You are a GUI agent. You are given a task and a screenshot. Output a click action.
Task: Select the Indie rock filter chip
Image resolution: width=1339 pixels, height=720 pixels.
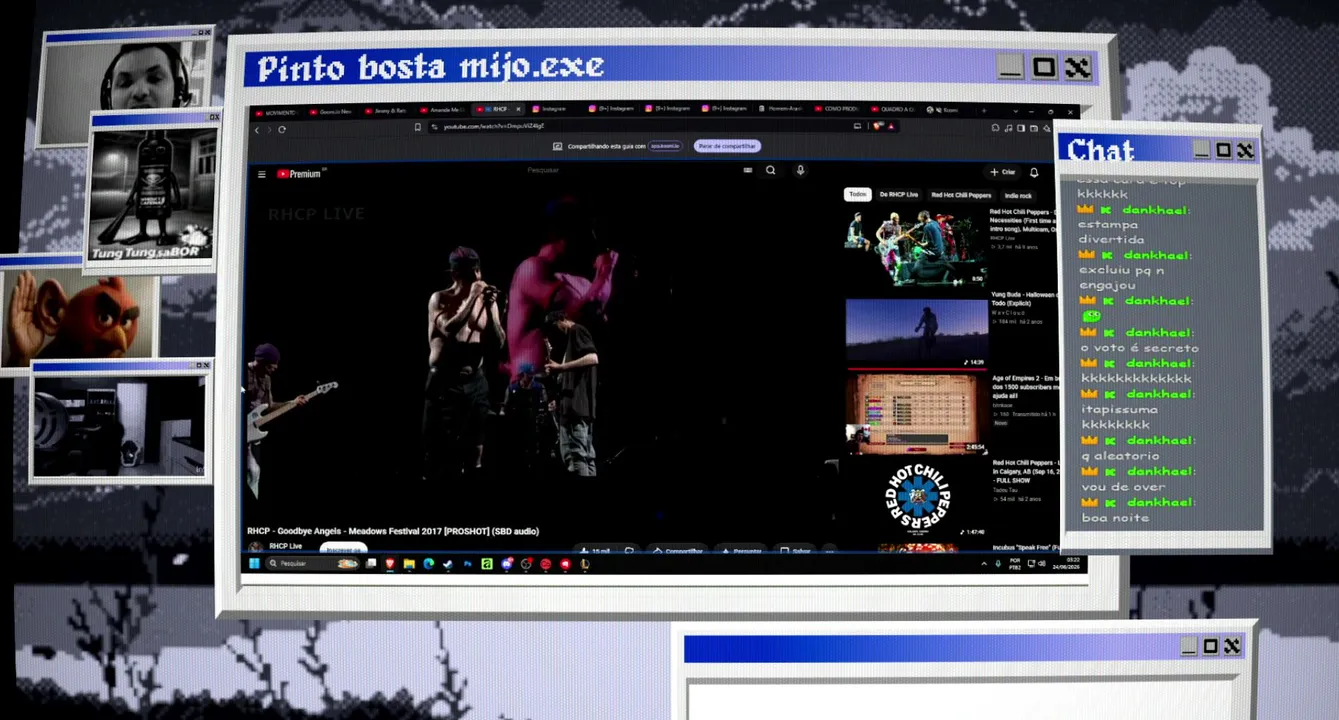pyautogui.click(x=1018, y=196)
